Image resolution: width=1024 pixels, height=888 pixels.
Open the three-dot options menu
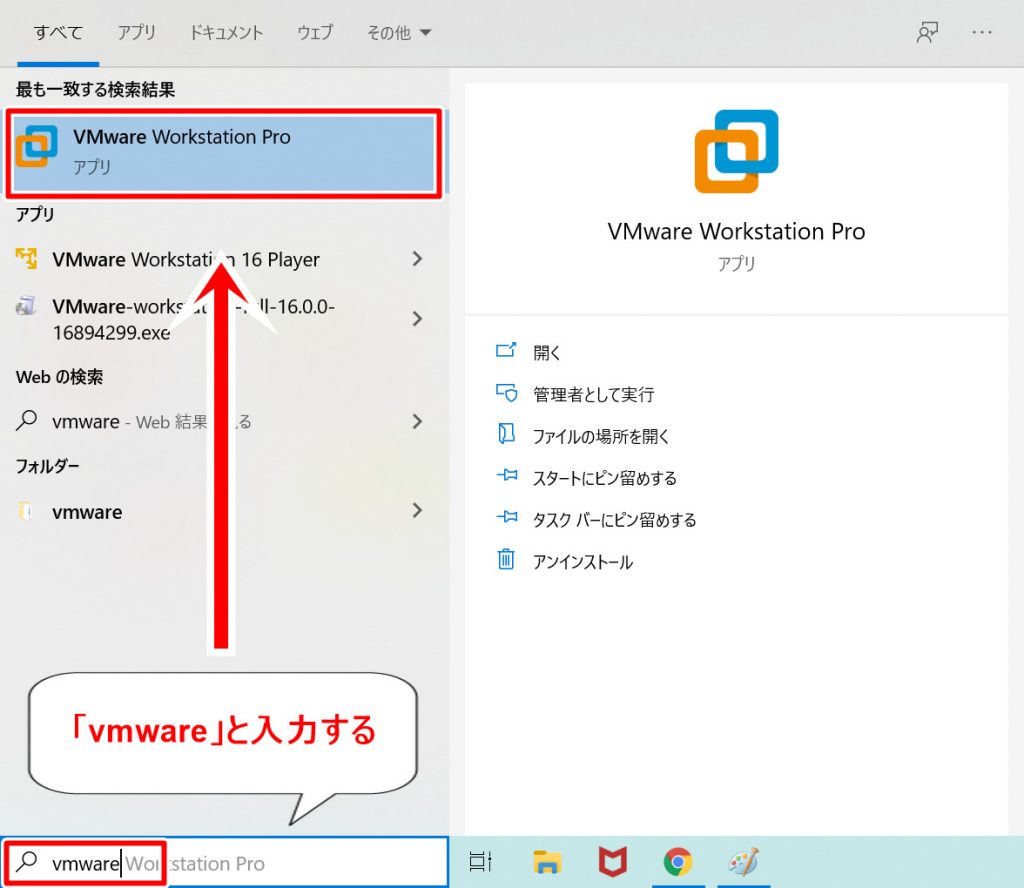pyautogui.click(x=982, y=33)
